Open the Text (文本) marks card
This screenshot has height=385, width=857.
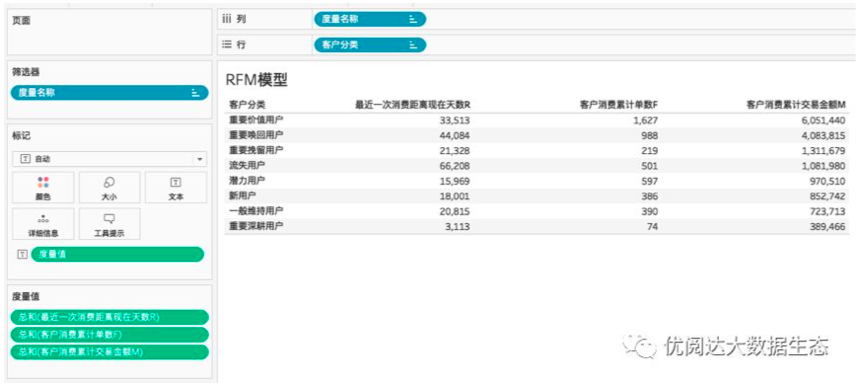(176, 188)
